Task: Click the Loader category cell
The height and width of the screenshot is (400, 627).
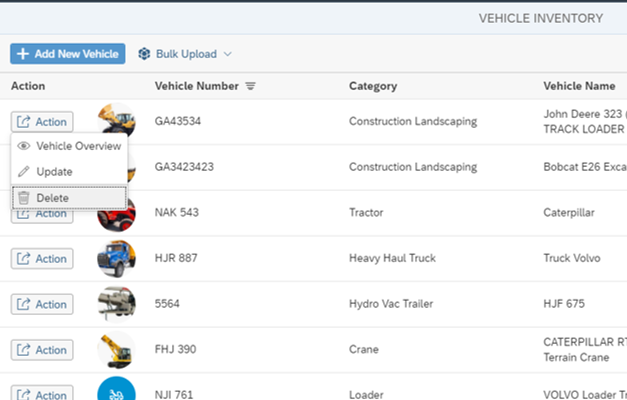Action: pos(366,394)
